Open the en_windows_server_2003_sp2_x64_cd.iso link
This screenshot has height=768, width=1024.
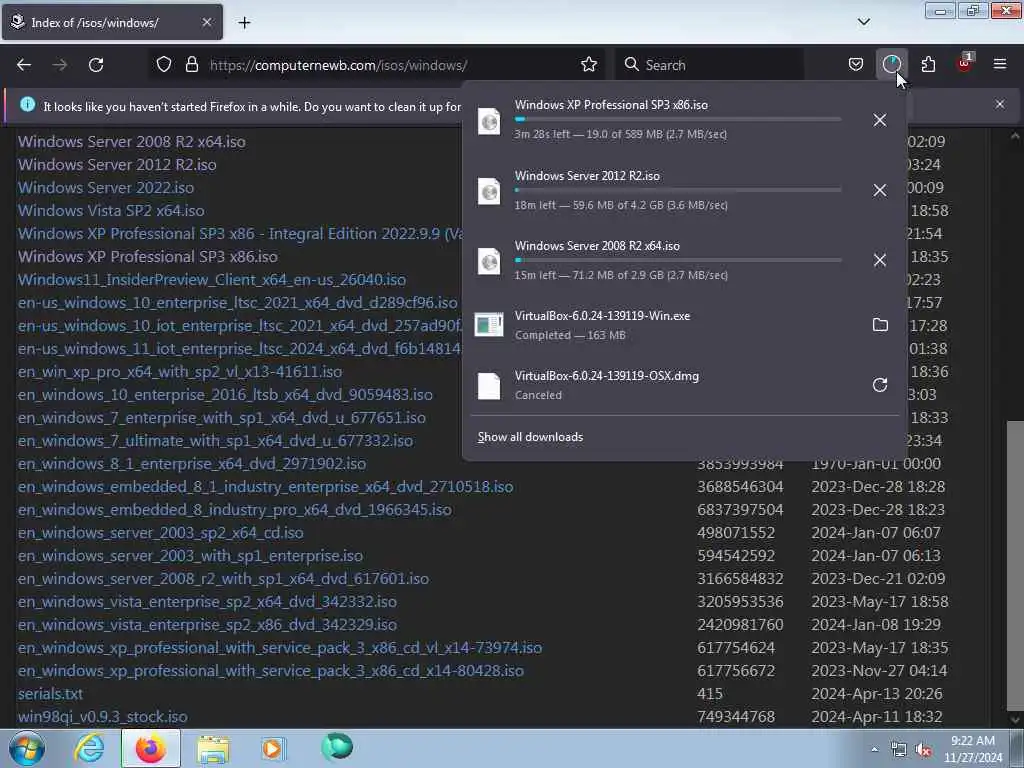tap(161, 533)
